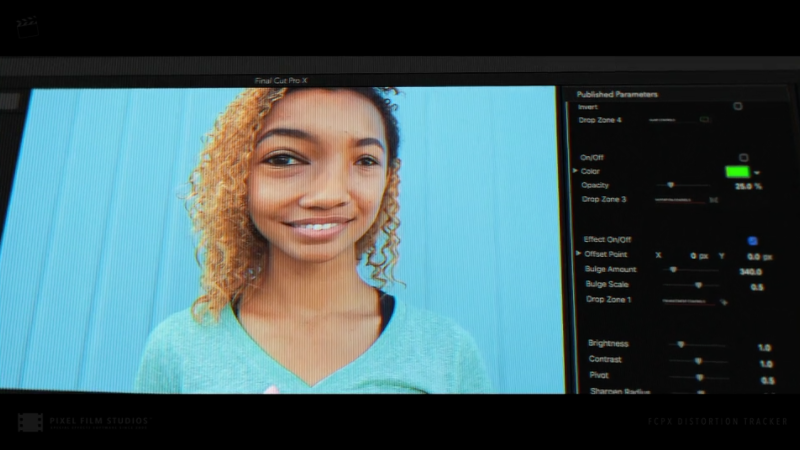
Task: Click the Drop Zone 4 image well icon
Action: coord(705,119)
